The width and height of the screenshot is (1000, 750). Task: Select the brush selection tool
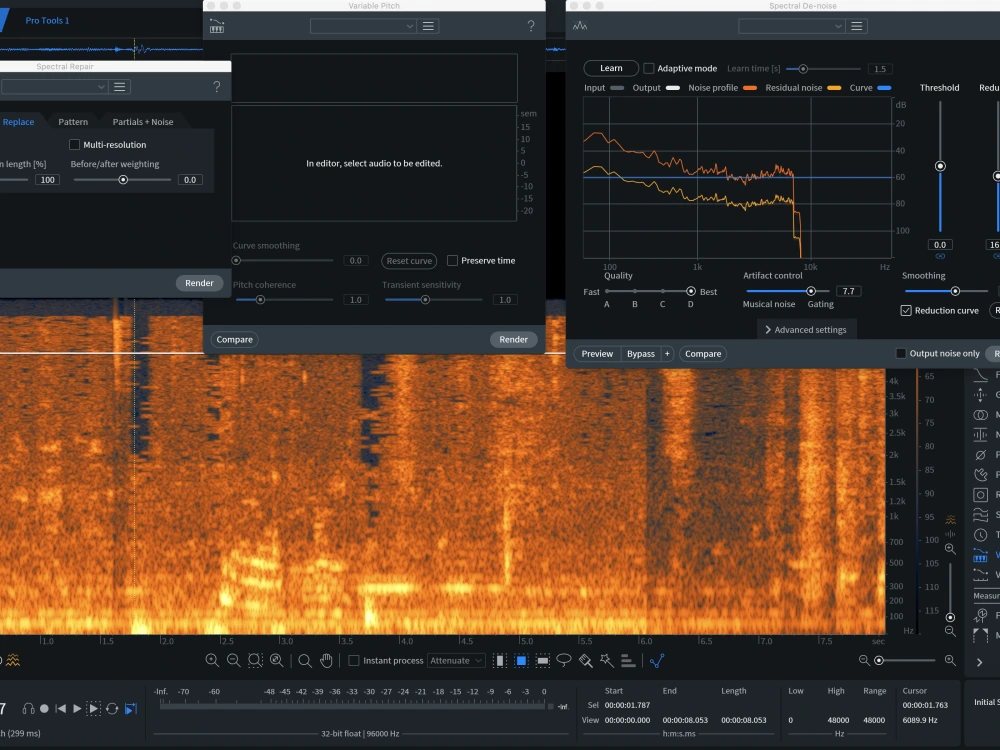(x=585, y=661)
